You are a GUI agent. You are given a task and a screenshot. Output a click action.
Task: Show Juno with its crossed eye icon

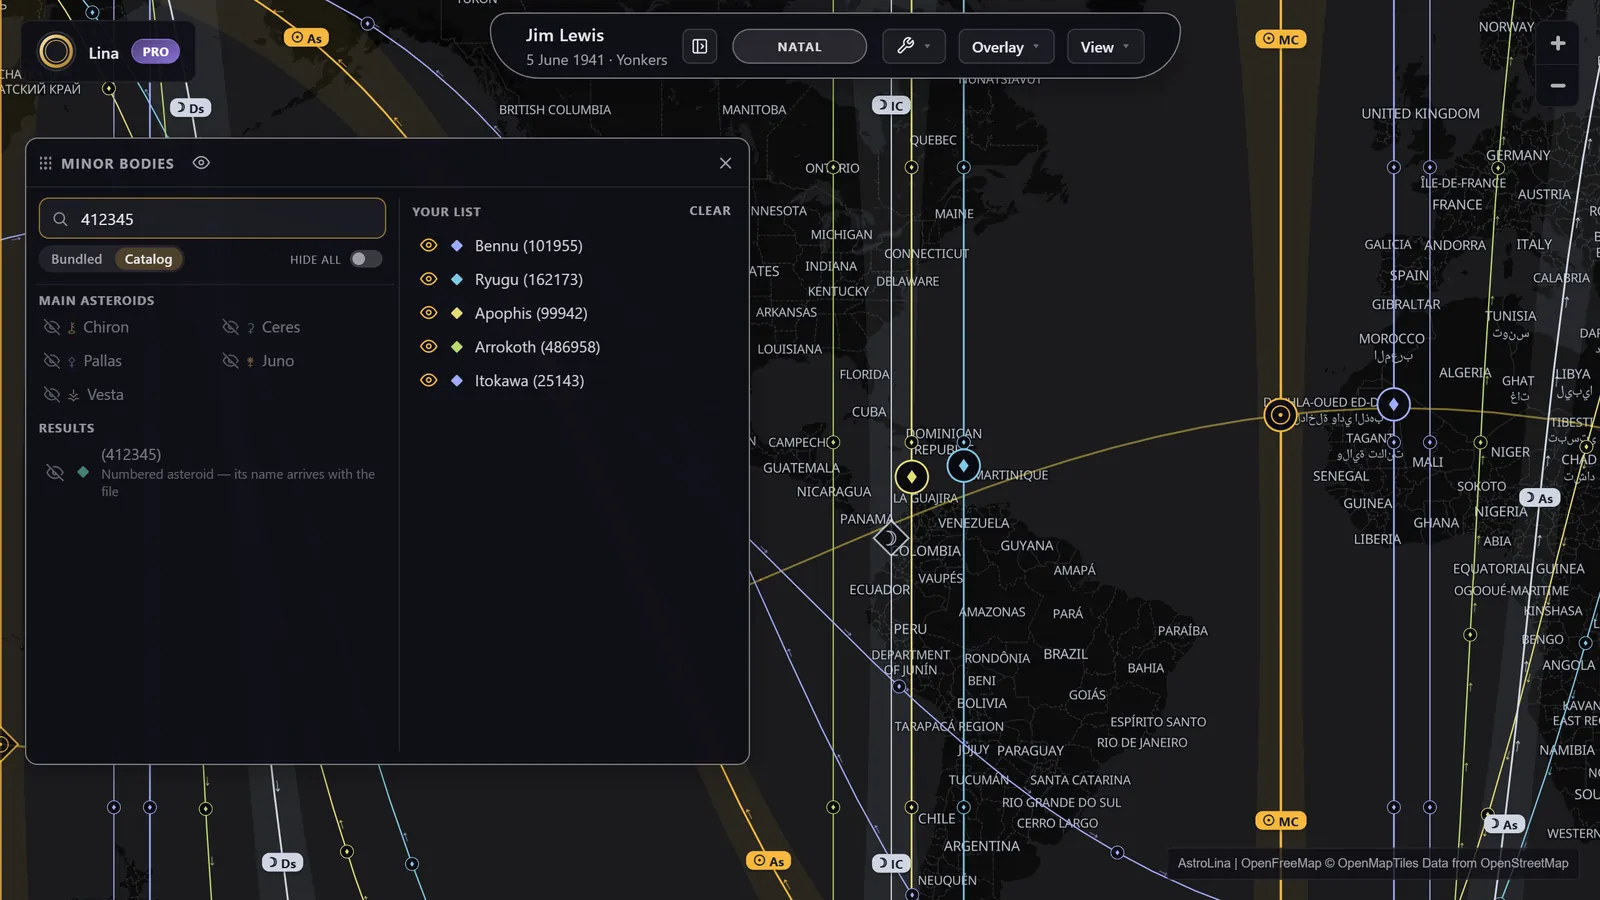(x=230, y=361)
